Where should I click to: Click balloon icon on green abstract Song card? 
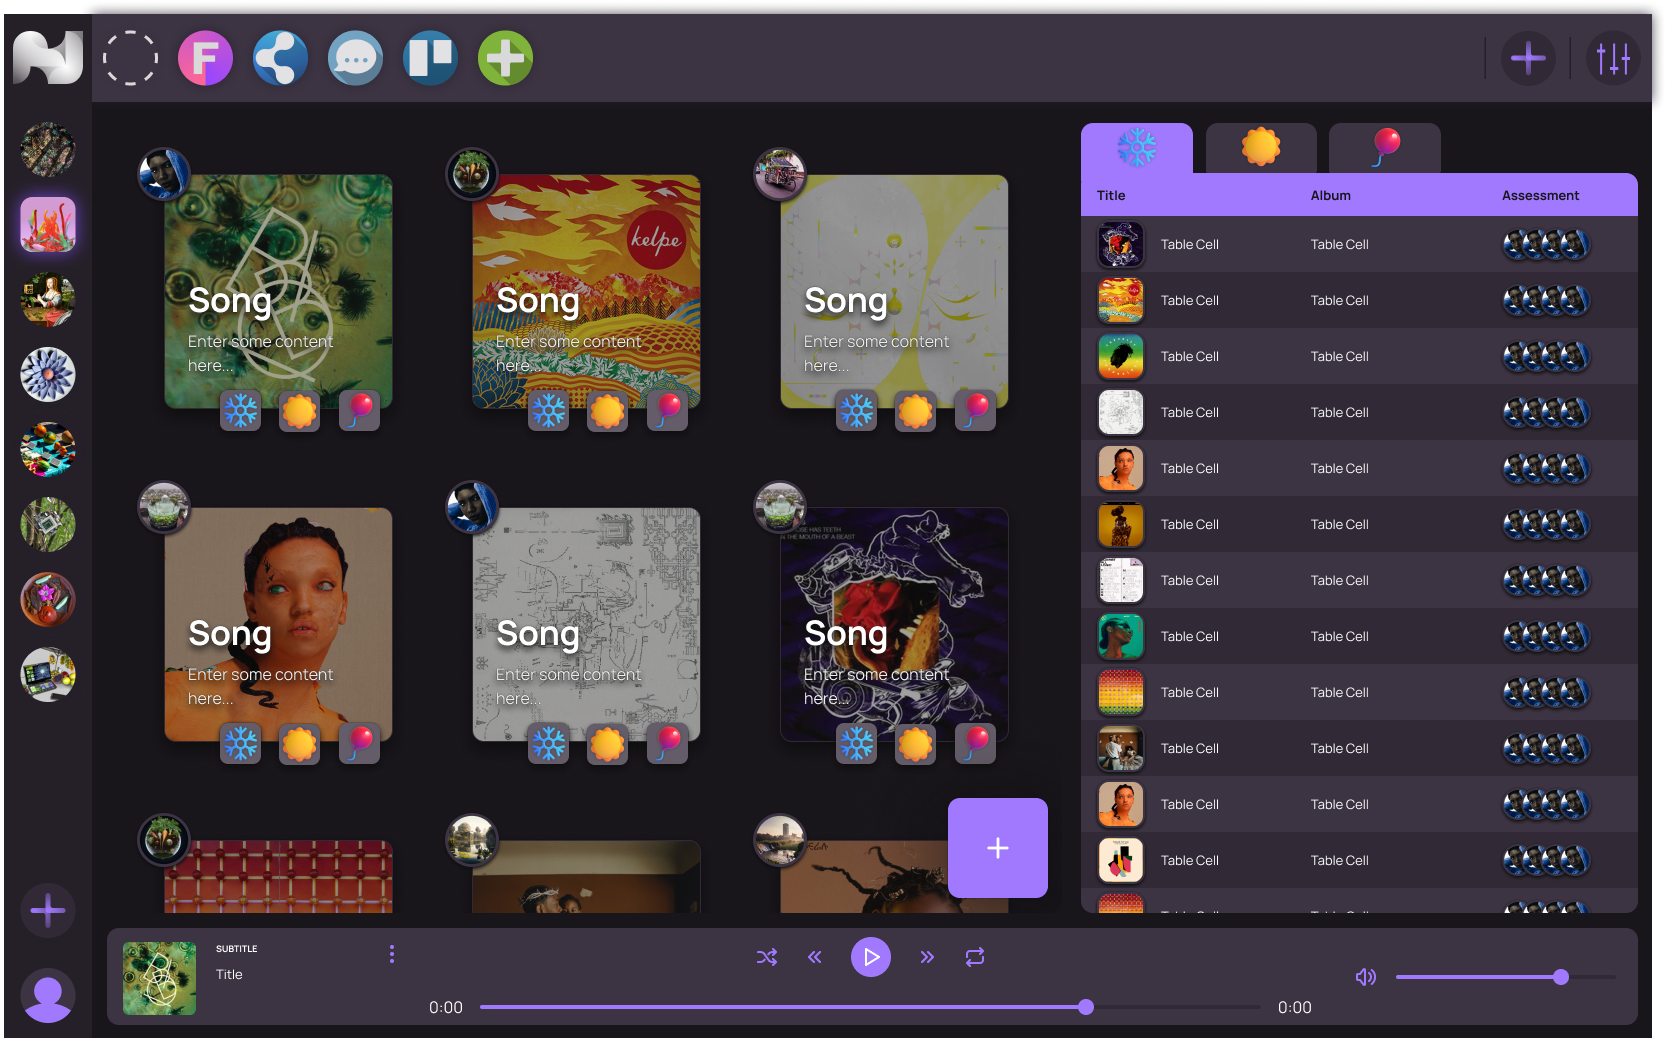359,410
